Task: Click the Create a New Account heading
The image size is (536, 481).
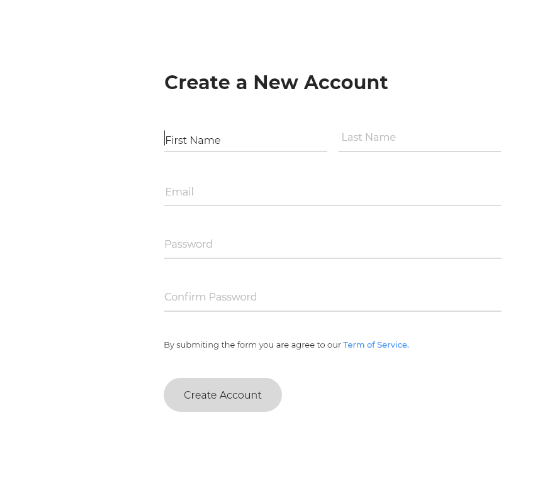Action: point(276,82)
